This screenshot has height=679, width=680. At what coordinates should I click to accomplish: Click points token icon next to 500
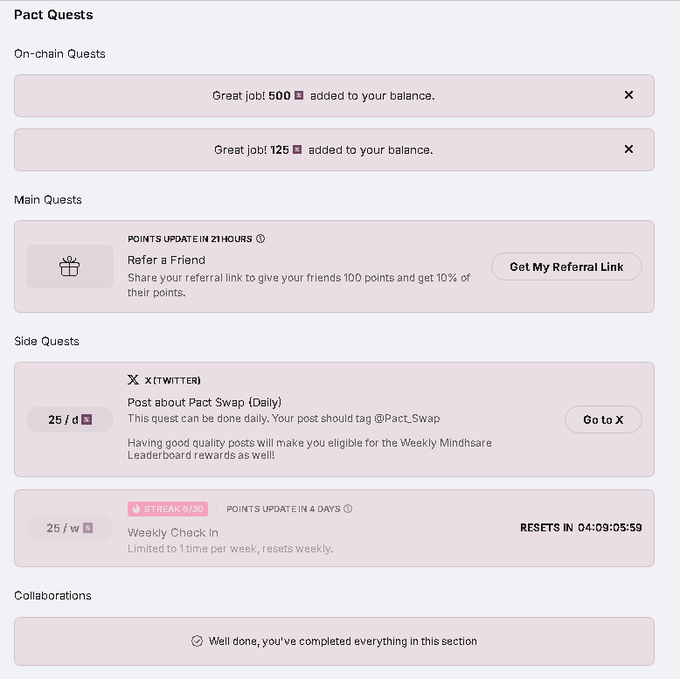tap(299, 95)
